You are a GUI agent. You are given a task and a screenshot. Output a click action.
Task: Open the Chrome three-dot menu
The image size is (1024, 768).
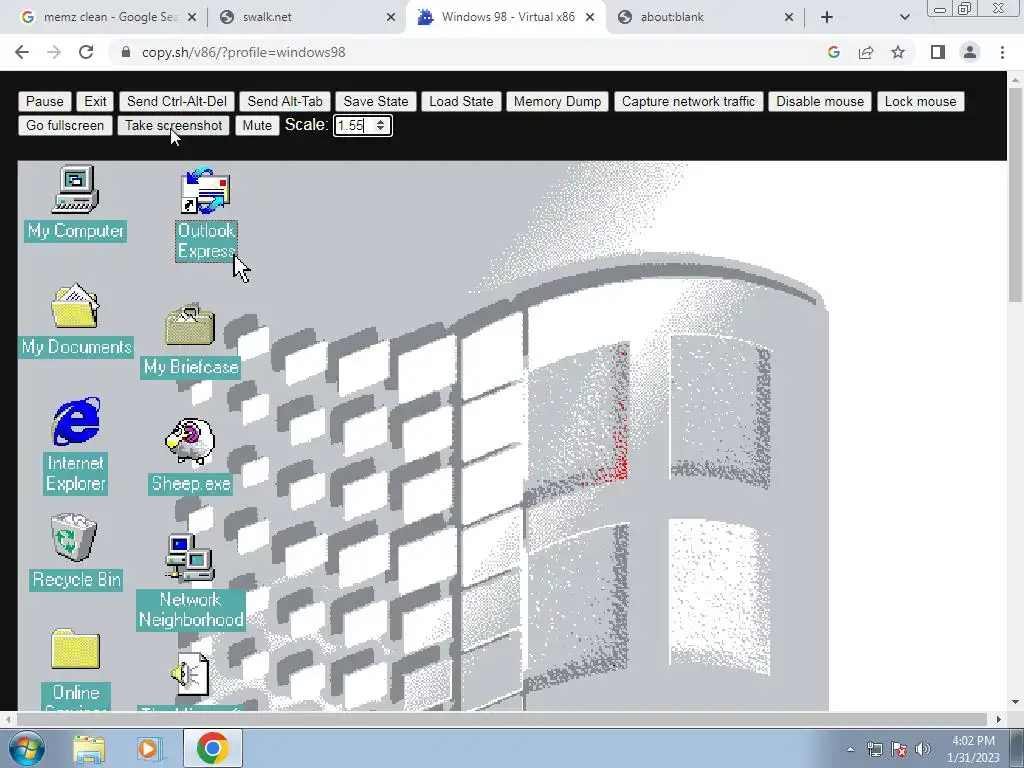tap(1002, 52)
